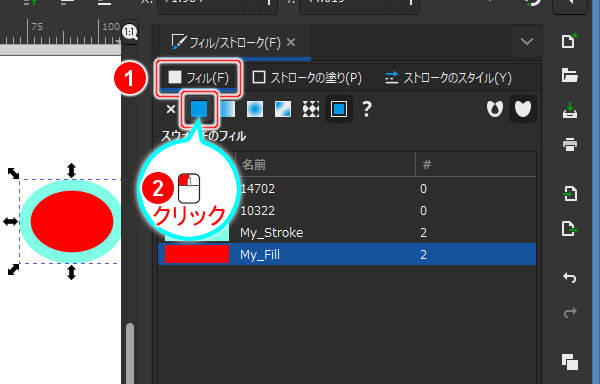Click the left-middle horizontal scale handle
The width and height of the screenshot is (600, 384).
[x=10, y=221]
